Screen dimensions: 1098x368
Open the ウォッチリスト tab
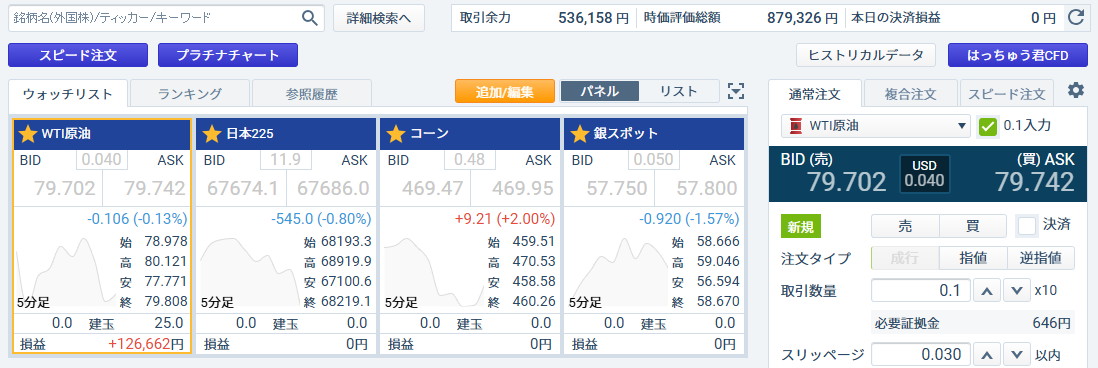68,93
